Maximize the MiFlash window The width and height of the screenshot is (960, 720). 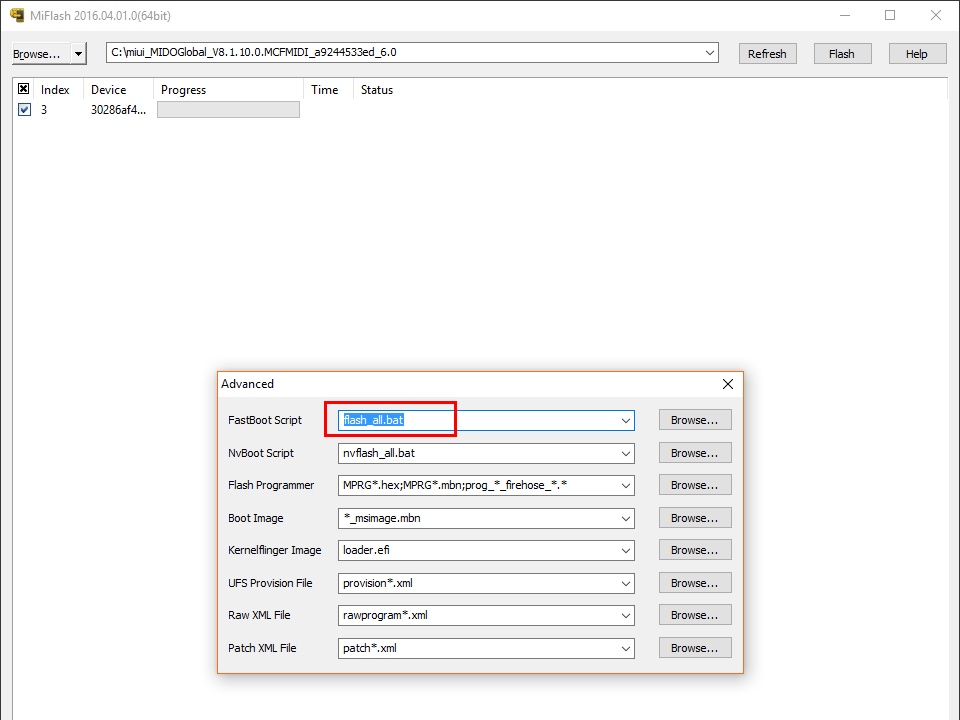point(890,15)
